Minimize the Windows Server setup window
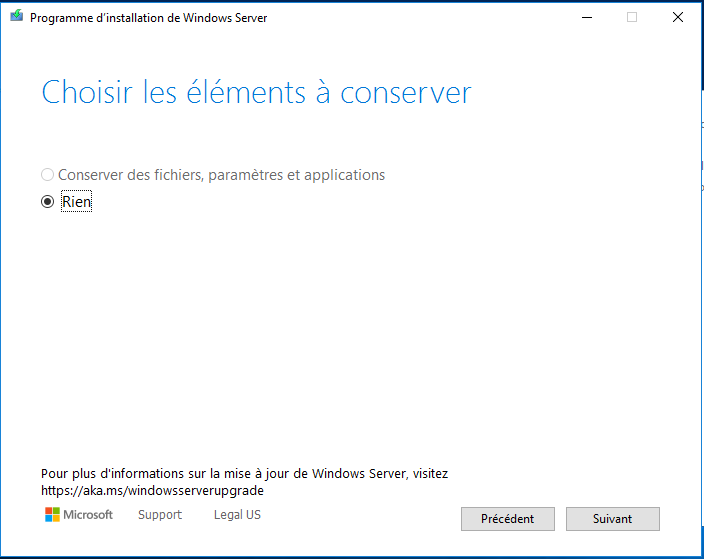The width and height of the screenshot is (704, 559). [x=587, y=18]
